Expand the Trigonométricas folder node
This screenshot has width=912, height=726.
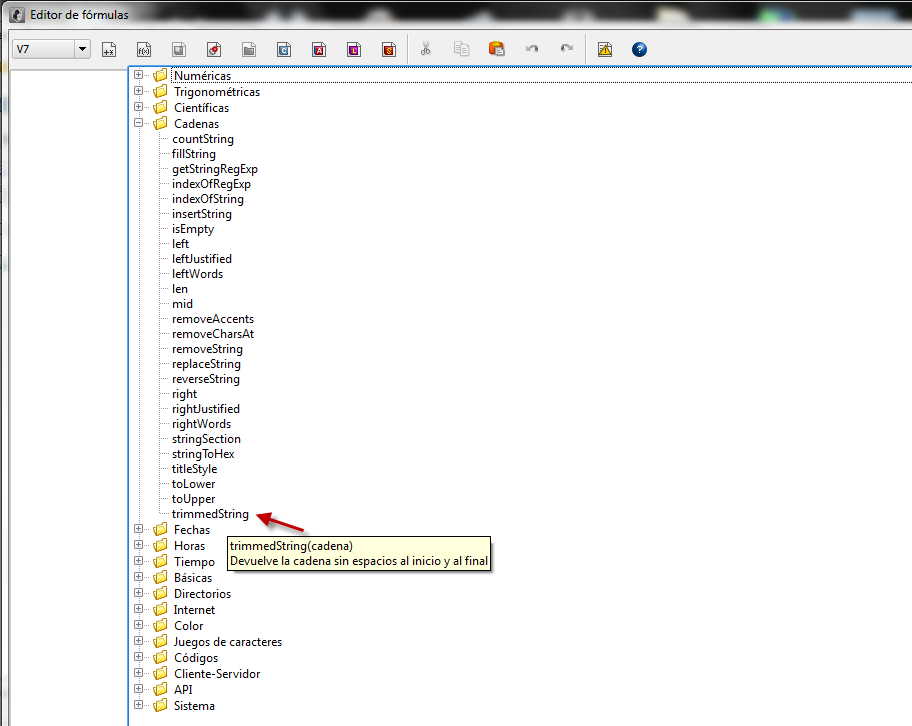point(138,91)
